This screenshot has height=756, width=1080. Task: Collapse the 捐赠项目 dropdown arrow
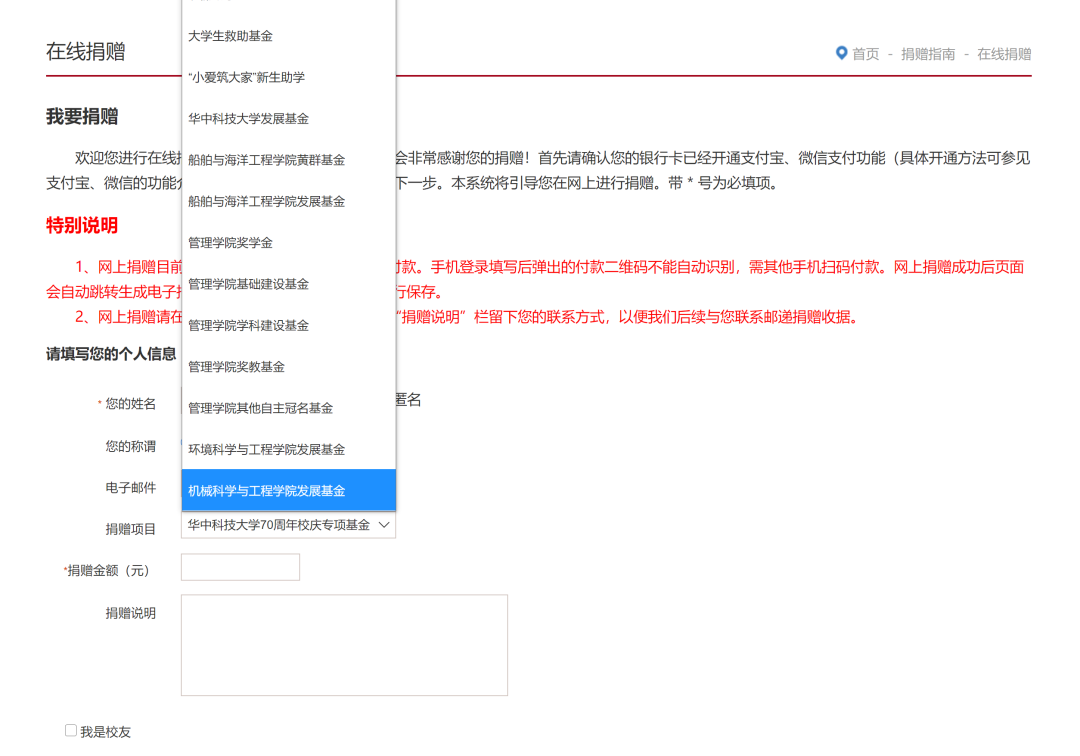pyautogui.click(x=384, y=525)
